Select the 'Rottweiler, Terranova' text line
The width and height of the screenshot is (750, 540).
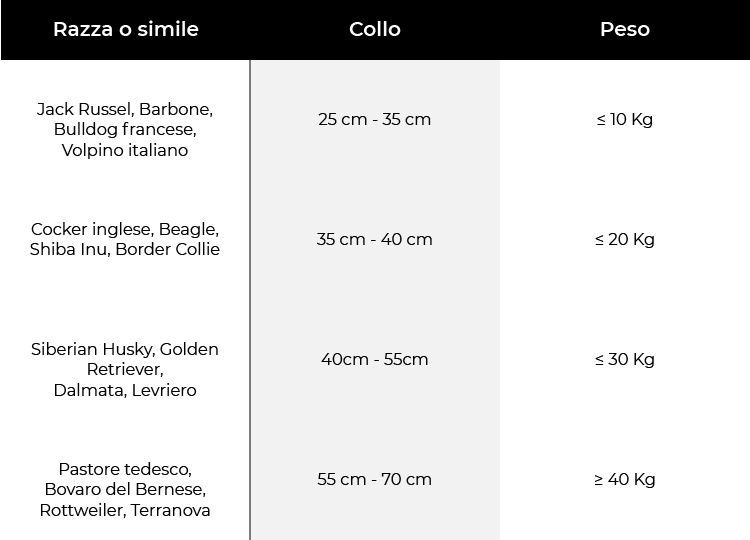125,510
